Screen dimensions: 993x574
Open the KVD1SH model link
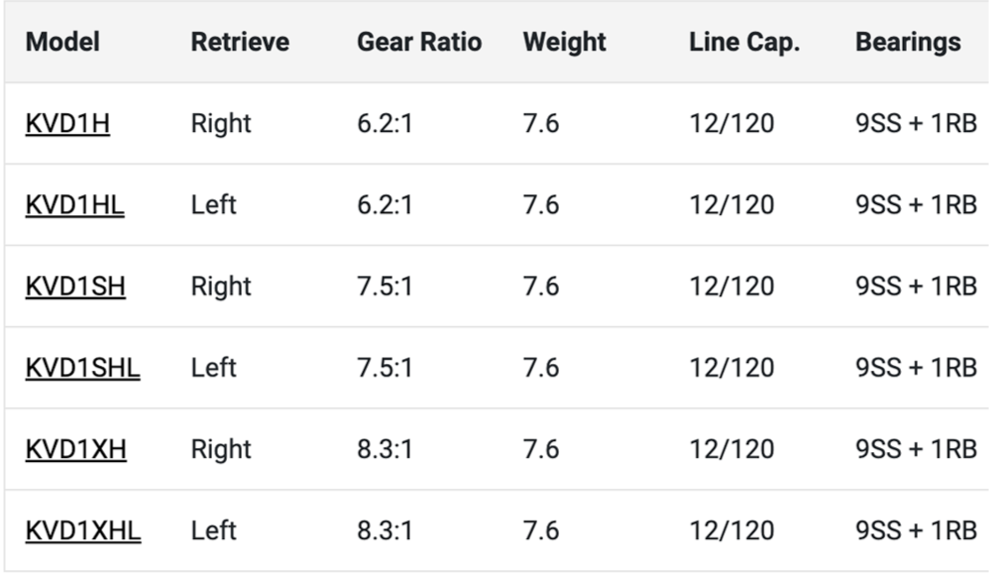point(75,286)
